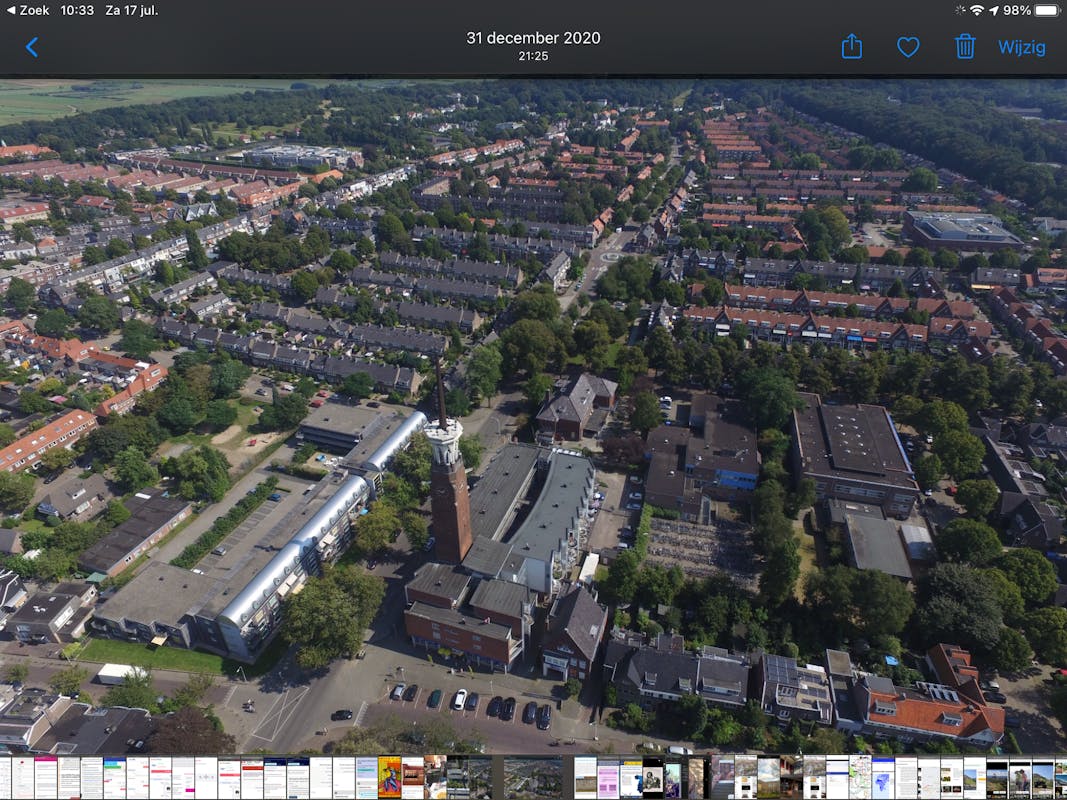This screenshot has height=800, width=1067.
Task: Select the pink document thumbnail in the strip
Action: click(x=608, y=777)
